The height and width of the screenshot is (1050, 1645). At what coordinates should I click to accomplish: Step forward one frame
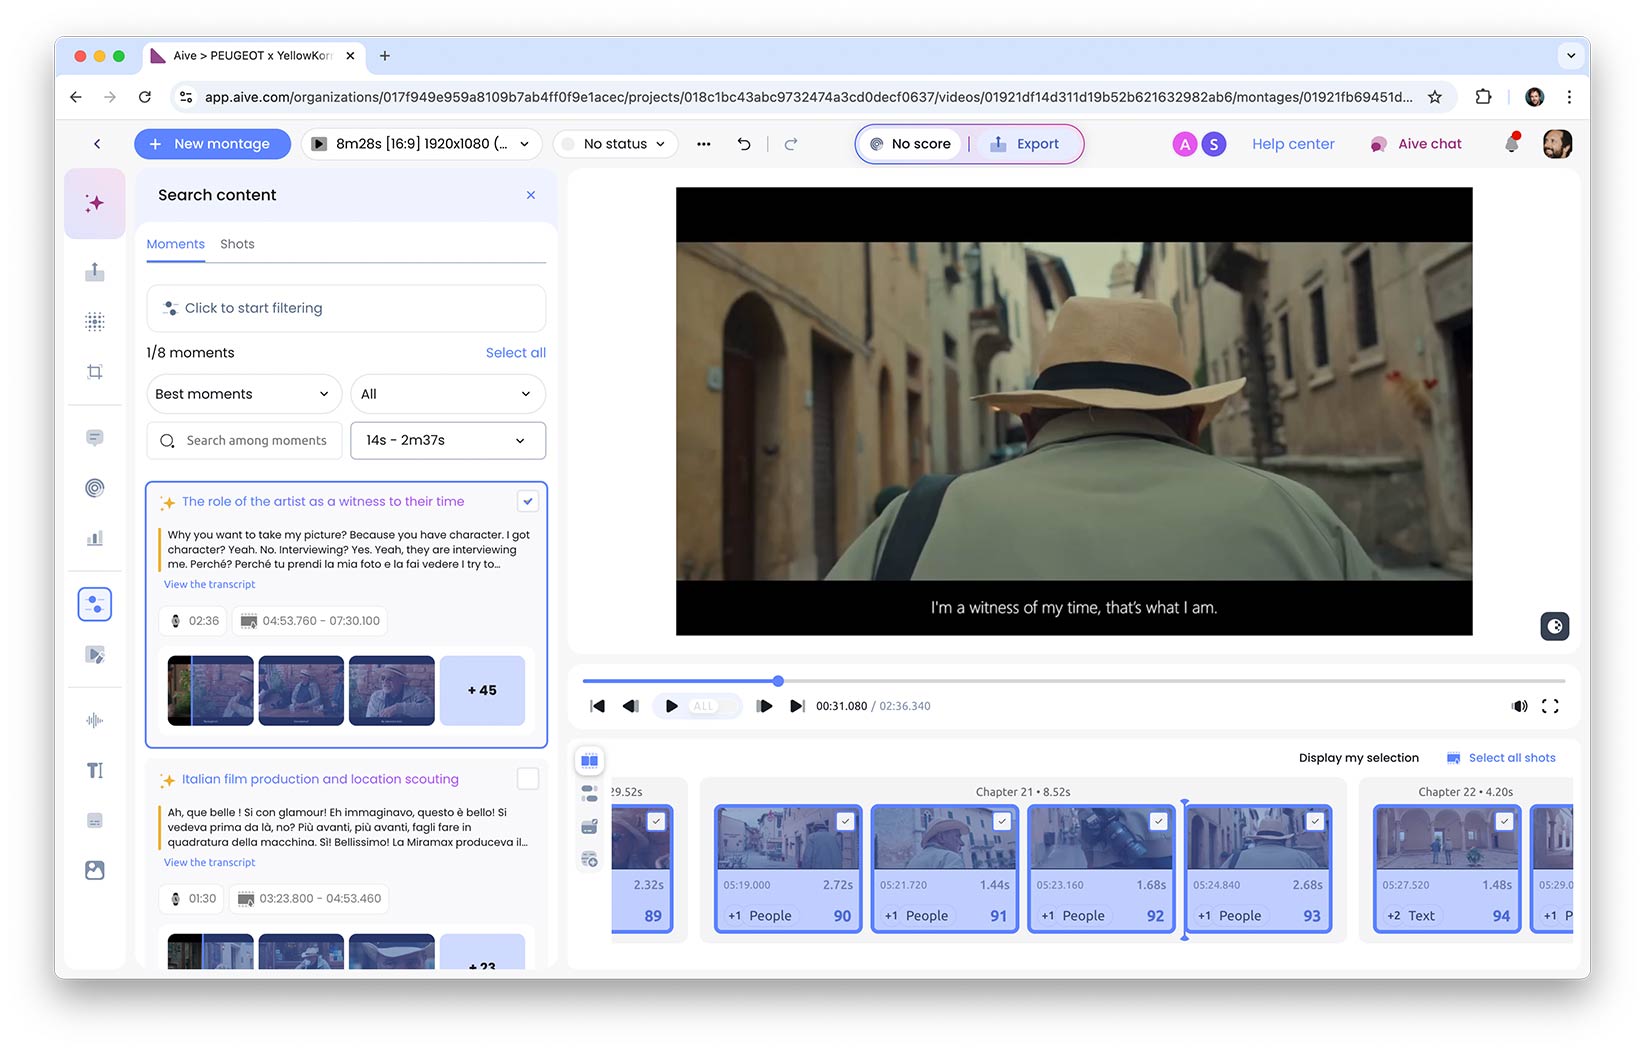[x=765, y=706]
